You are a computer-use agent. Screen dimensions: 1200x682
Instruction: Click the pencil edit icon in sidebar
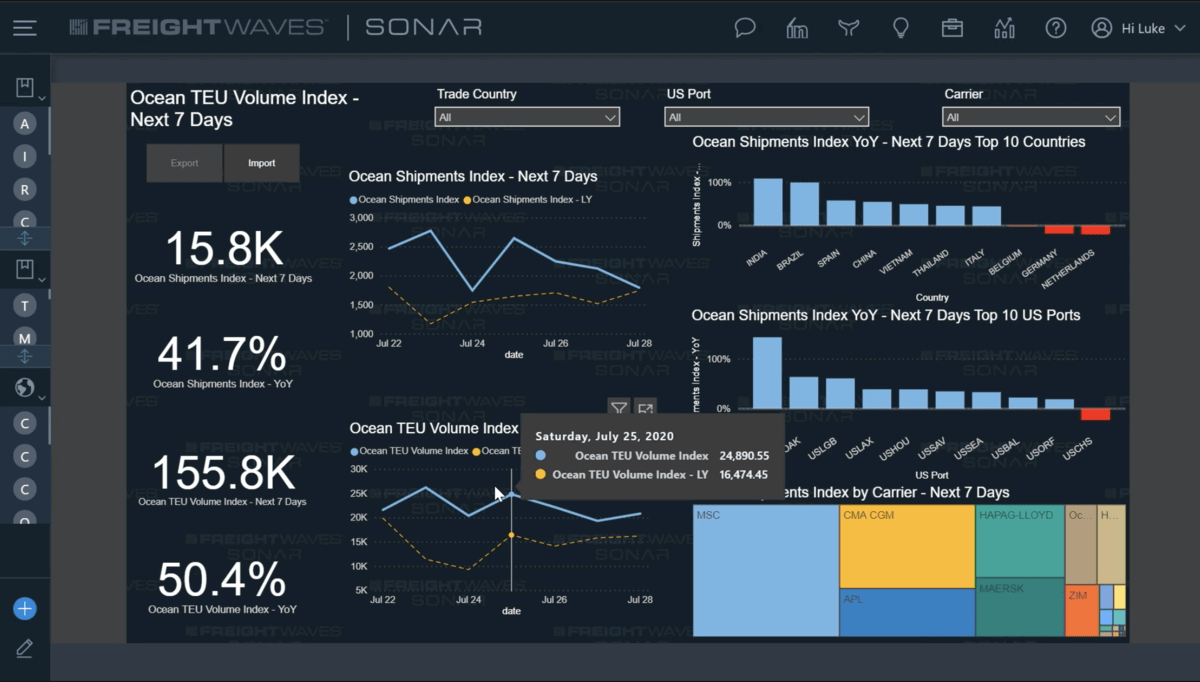click(x=25, y=649)
